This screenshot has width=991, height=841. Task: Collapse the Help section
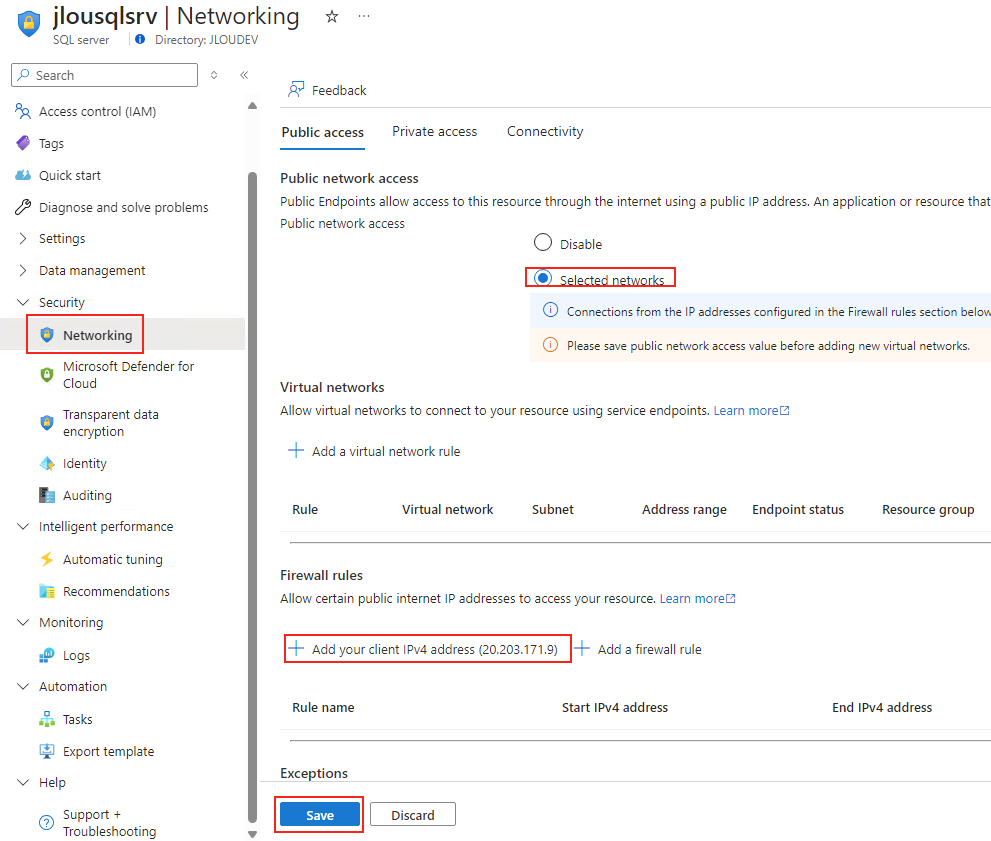tap(23, 782)
